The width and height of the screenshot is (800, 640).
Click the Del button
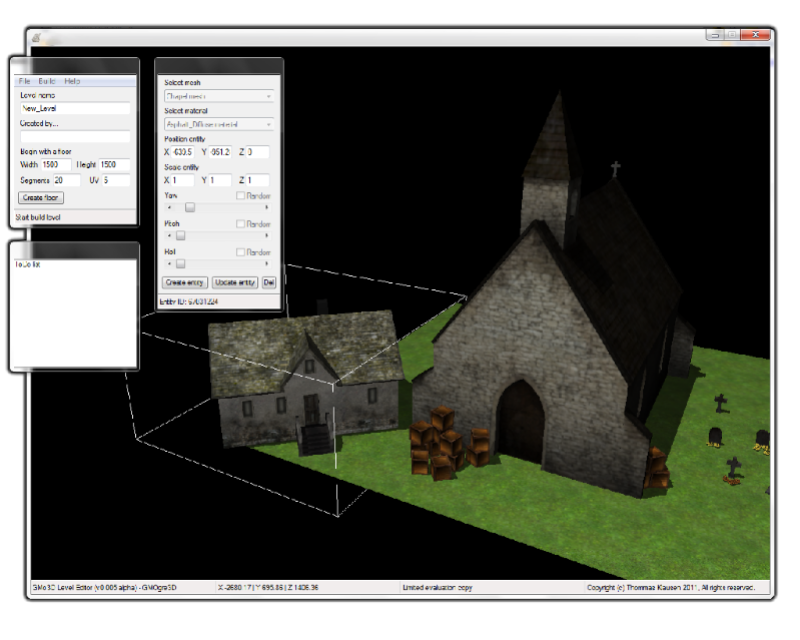point(268,283)
